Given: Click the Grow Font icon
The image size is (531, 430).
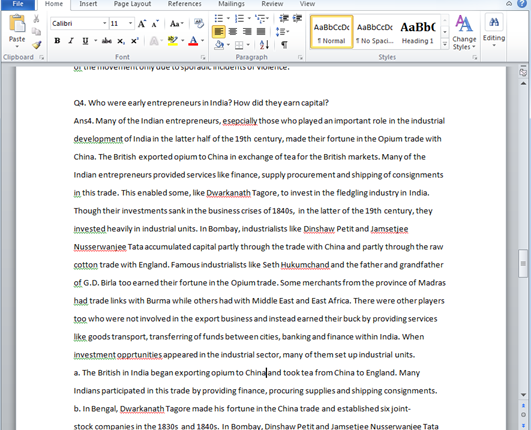Looking at the screenshot, I should tap(142, 24).
